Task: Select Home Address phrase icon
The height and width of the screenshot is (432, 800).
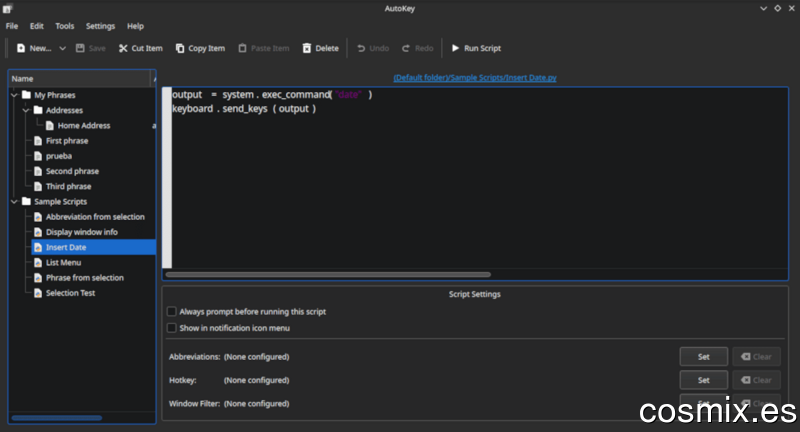Action: tap(49, 125)
